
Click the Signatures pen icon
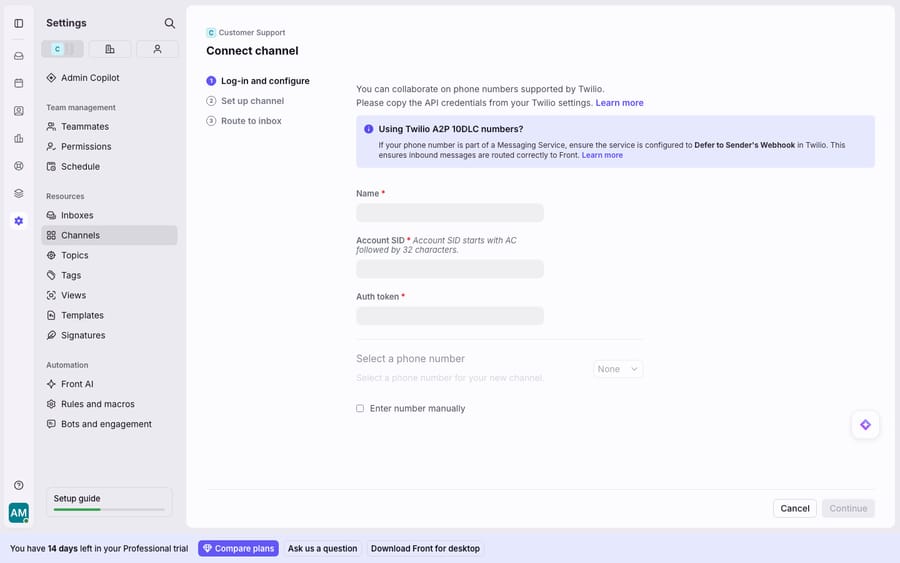tap(51, 335)
